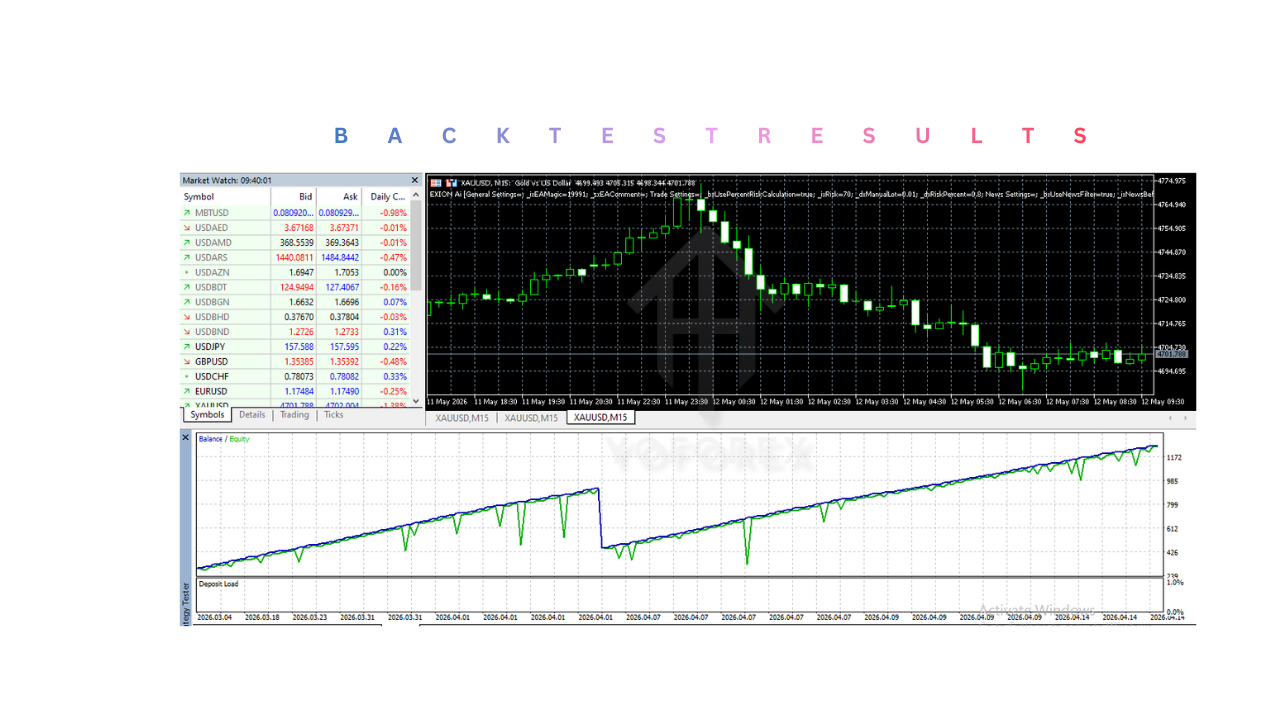This screenshot has width=1280, height=720.
Task: Click the USDJPY daily change 0.22%
Action: click(x=394, y=346)
